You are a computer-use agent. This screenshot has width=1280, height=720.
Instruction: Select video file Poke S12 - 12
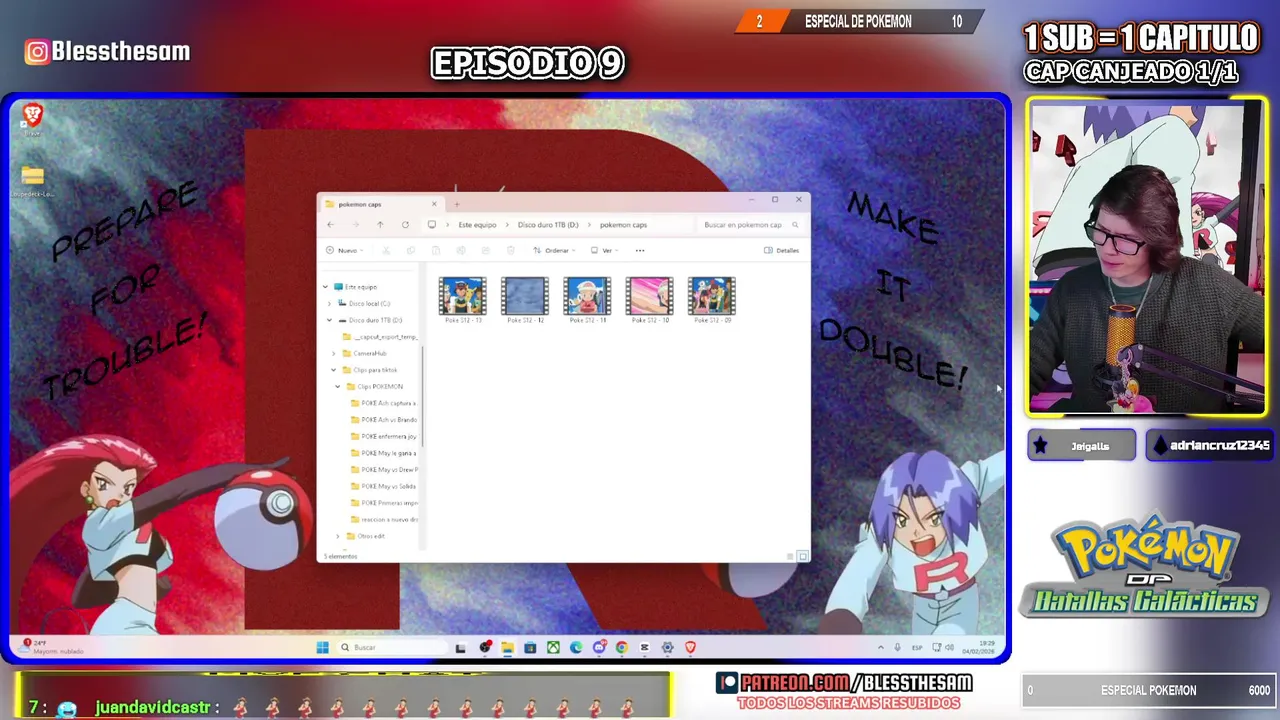coord(525,300)
